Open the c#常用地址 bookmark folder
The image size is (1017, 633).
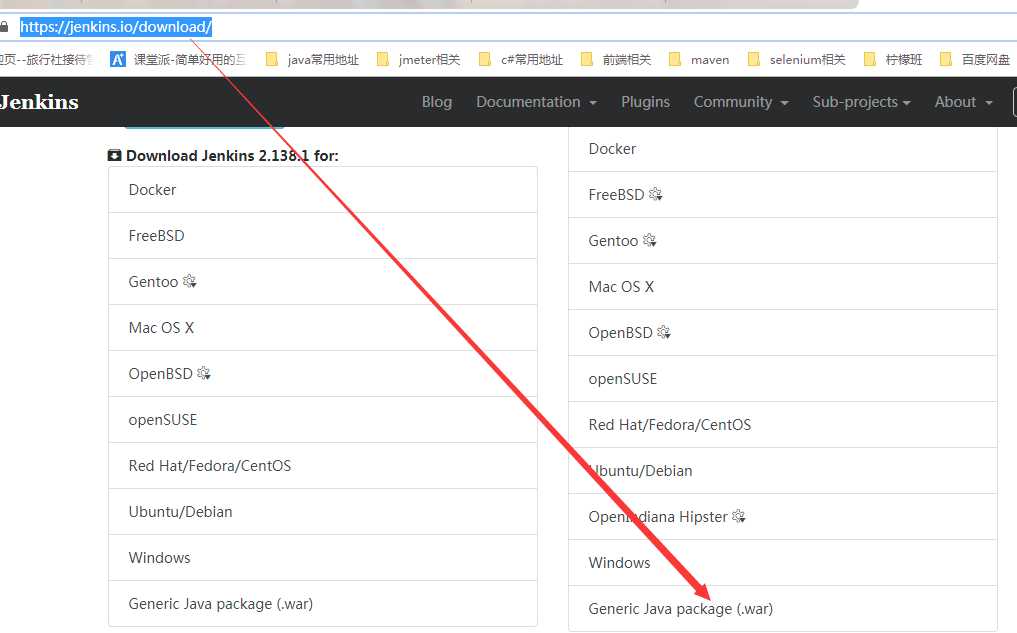coord(521,60)
